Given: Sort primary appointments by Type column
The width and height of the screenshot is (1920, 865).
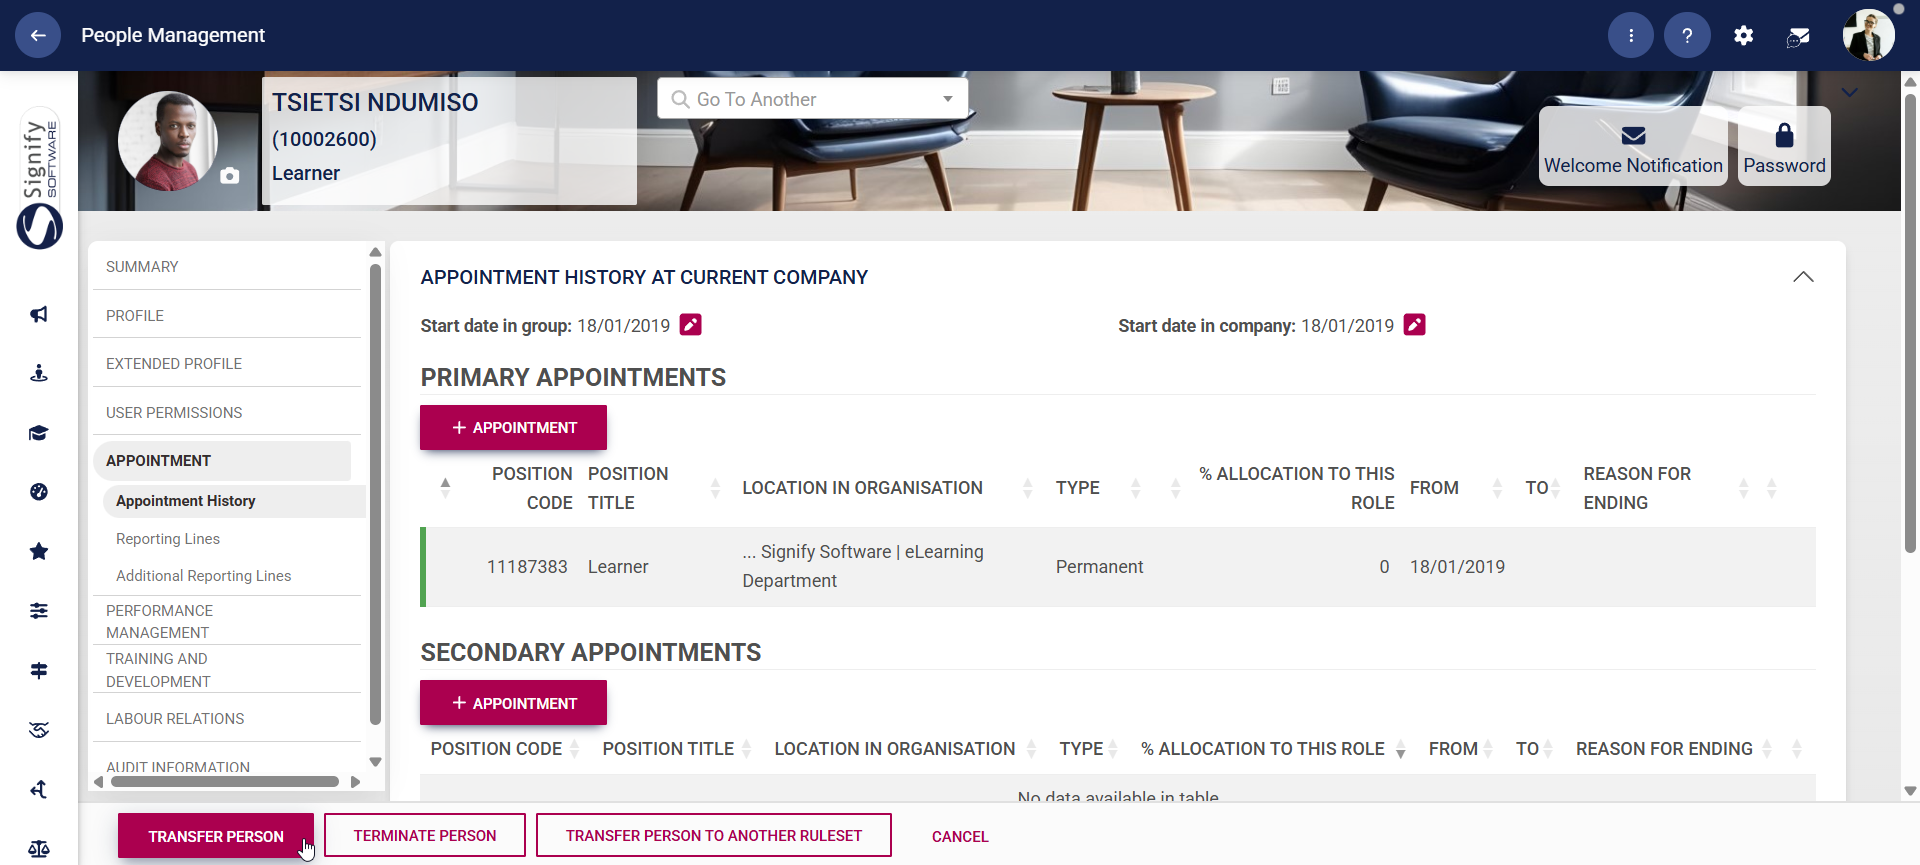Looking at the screenshot, I should point(1135,488).
